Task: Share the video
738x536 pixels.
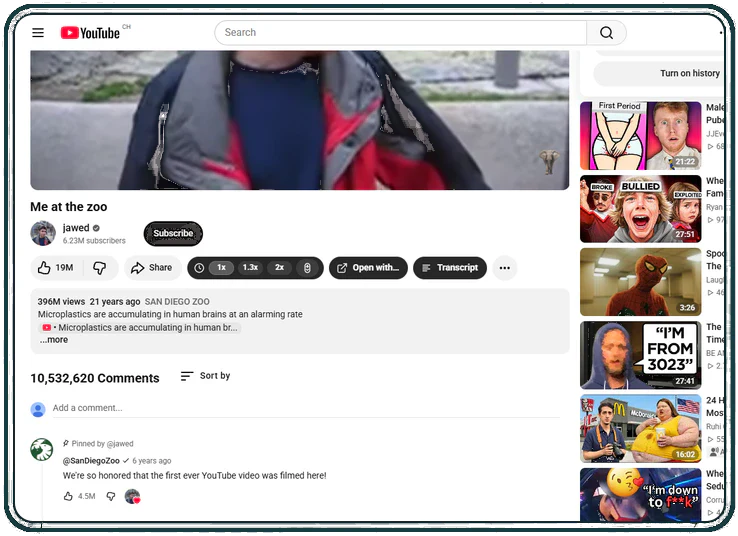Action: [x=152, y=268]
